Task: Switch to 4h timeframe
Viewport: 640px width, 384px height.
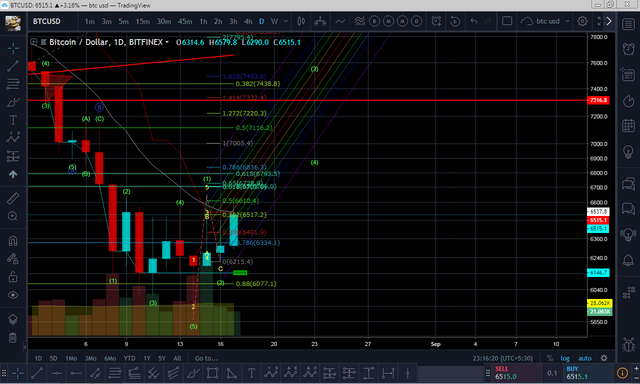Action: click(248, 21)
